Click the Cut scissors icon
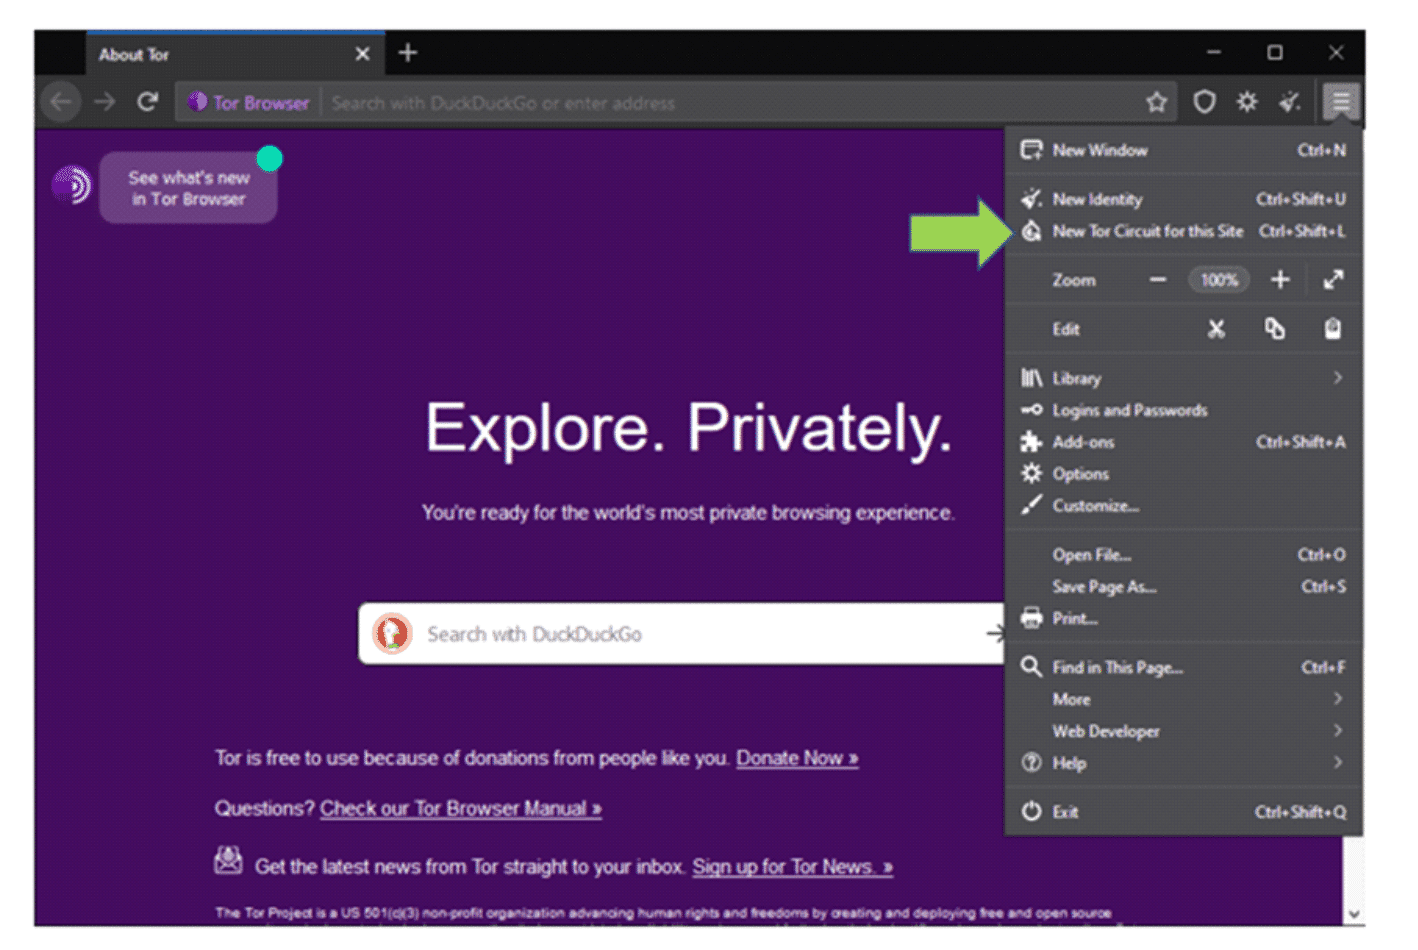1418x950 pixels. coord(1216,329)
